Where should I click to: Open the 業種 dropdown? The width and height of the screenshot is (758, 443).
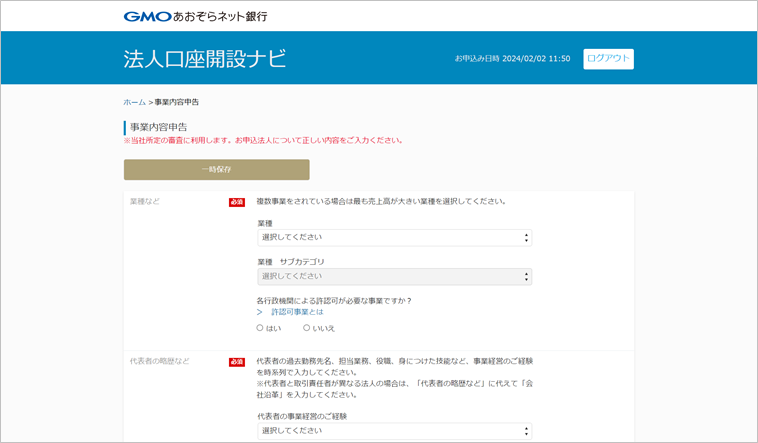point(394,238)
